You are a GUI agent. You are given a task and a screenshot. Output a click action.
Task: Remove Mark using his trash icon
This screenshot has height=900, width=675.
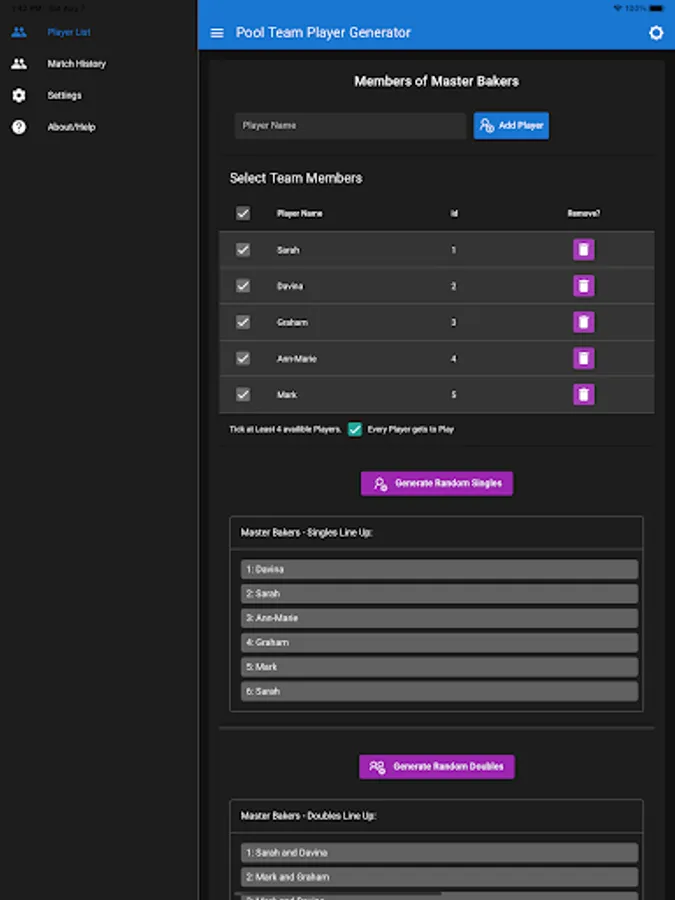coord(584,394)
